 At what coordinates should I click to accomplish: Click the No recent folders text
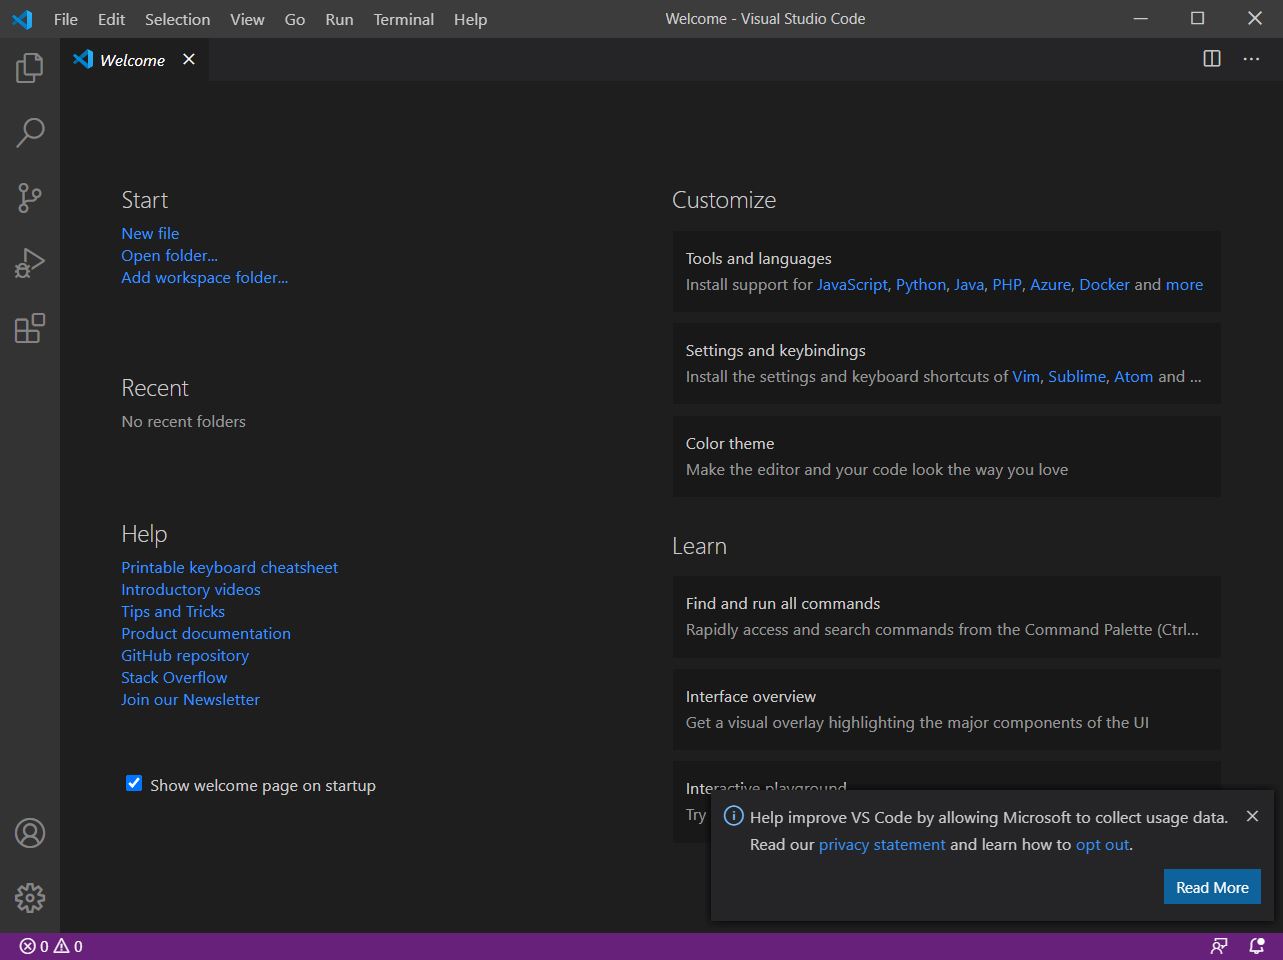pos(183,421)
